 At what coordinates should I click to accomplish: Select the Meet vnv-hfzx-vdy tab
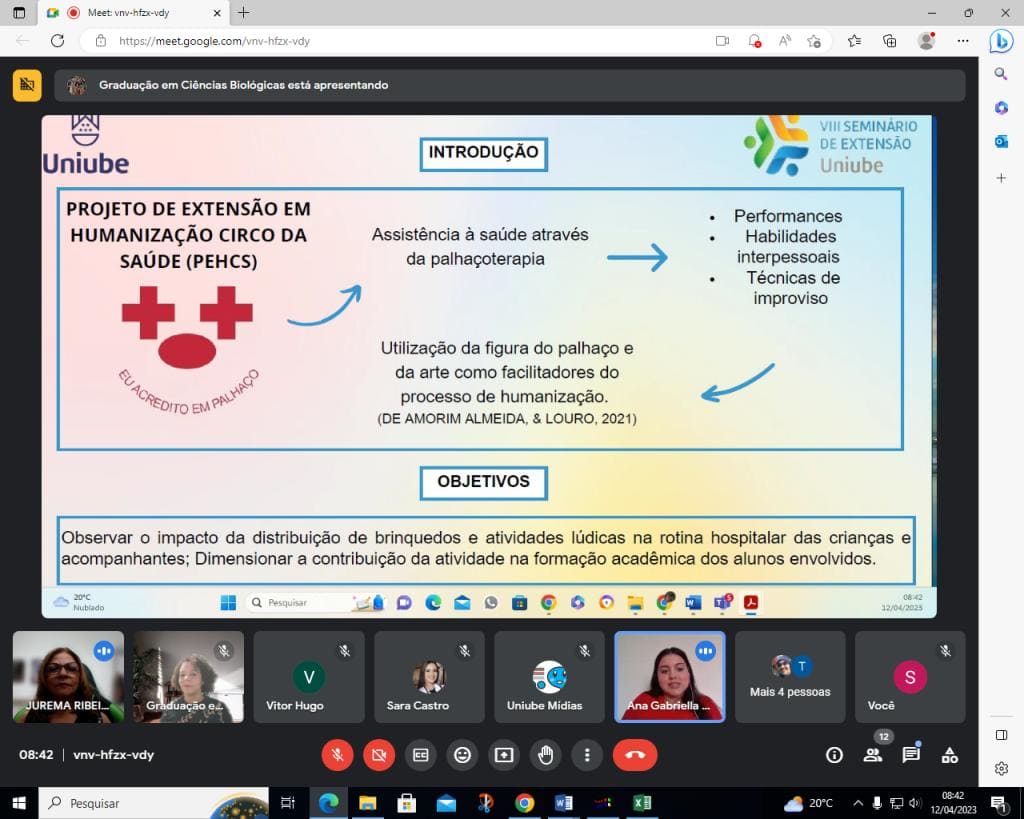point(136,12)
